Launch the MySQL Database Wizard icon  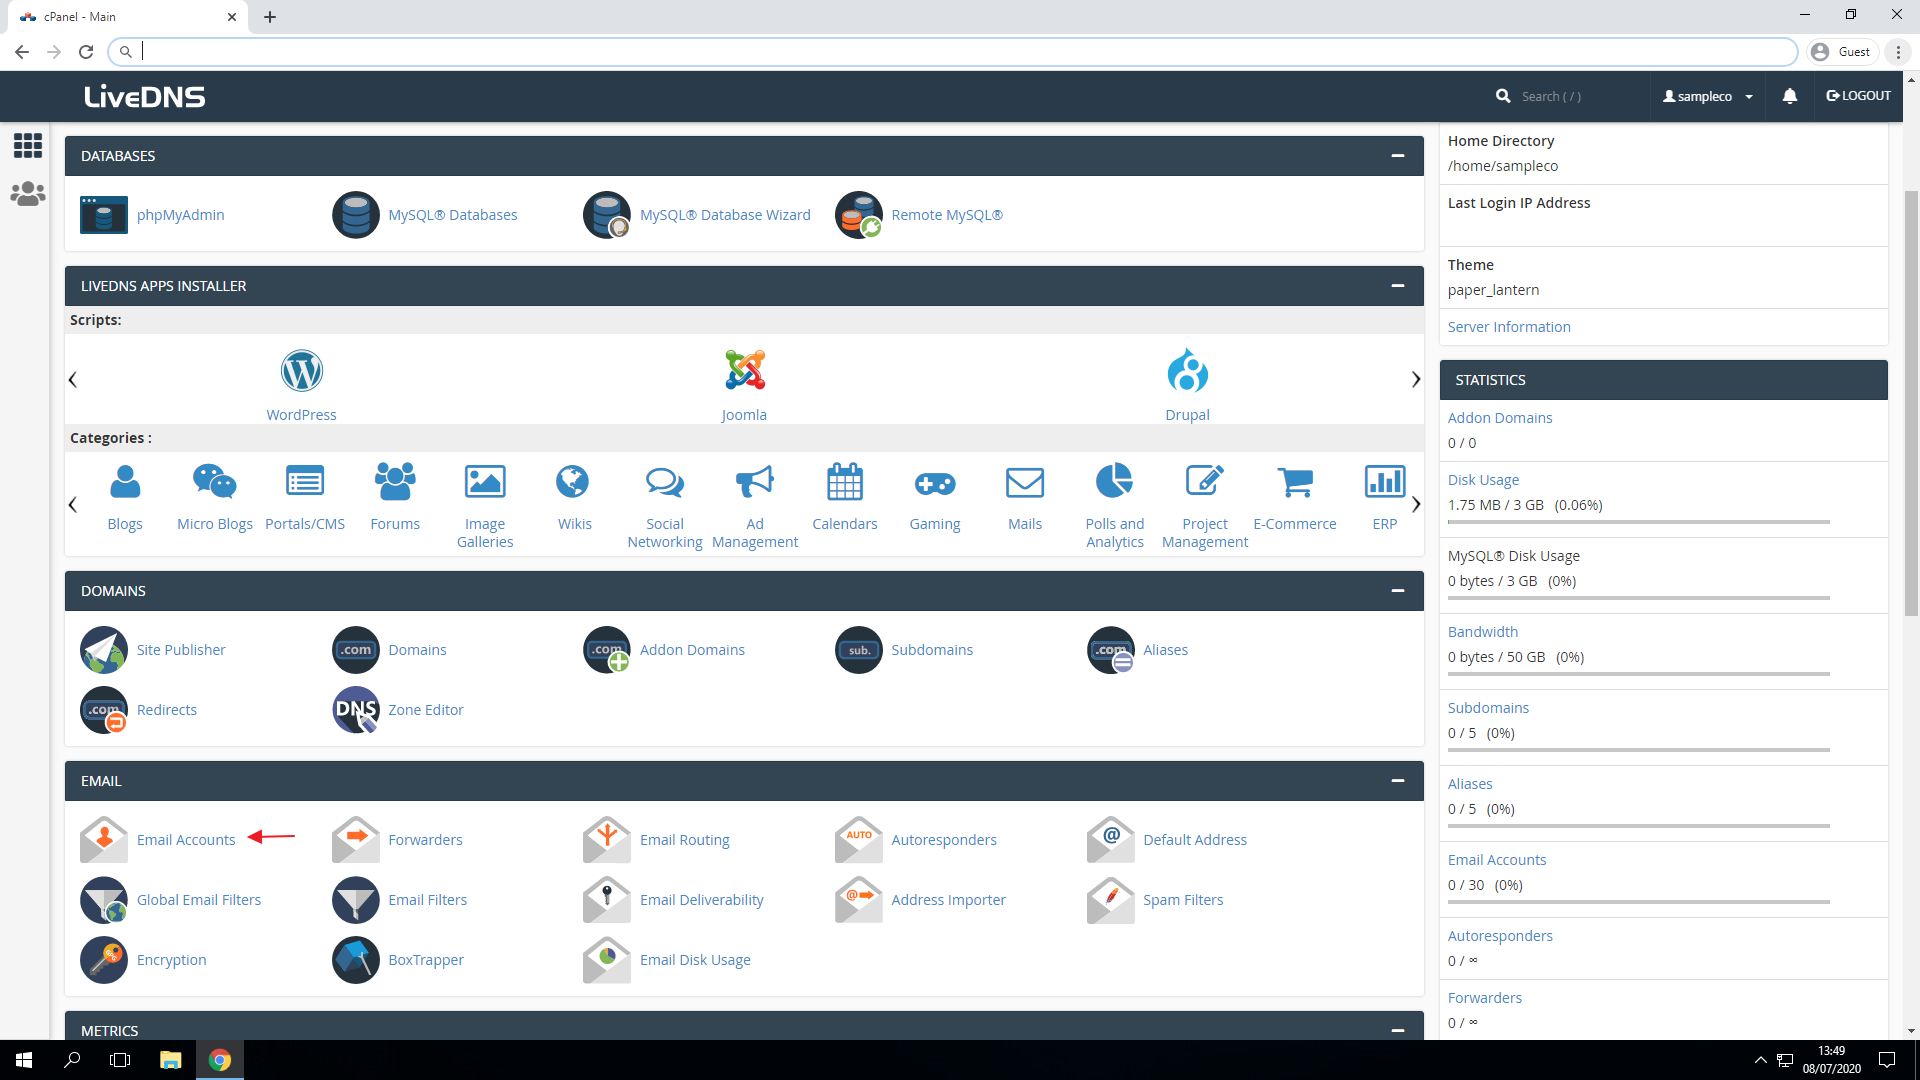coord(607,215)
